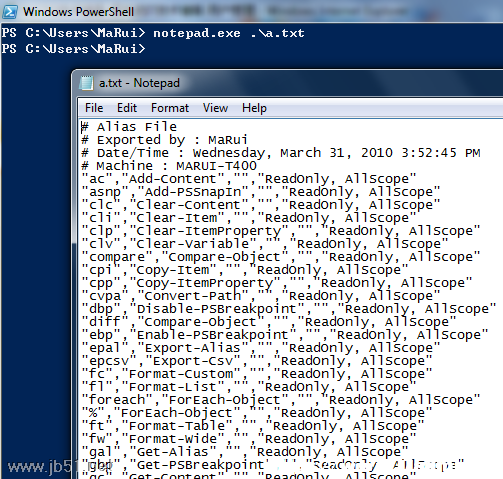Viewport: 503px width, 479px height.
Task: Click the "dbp","Disable-PSBreakpoint" line
Action: click(x=289, y=309)
